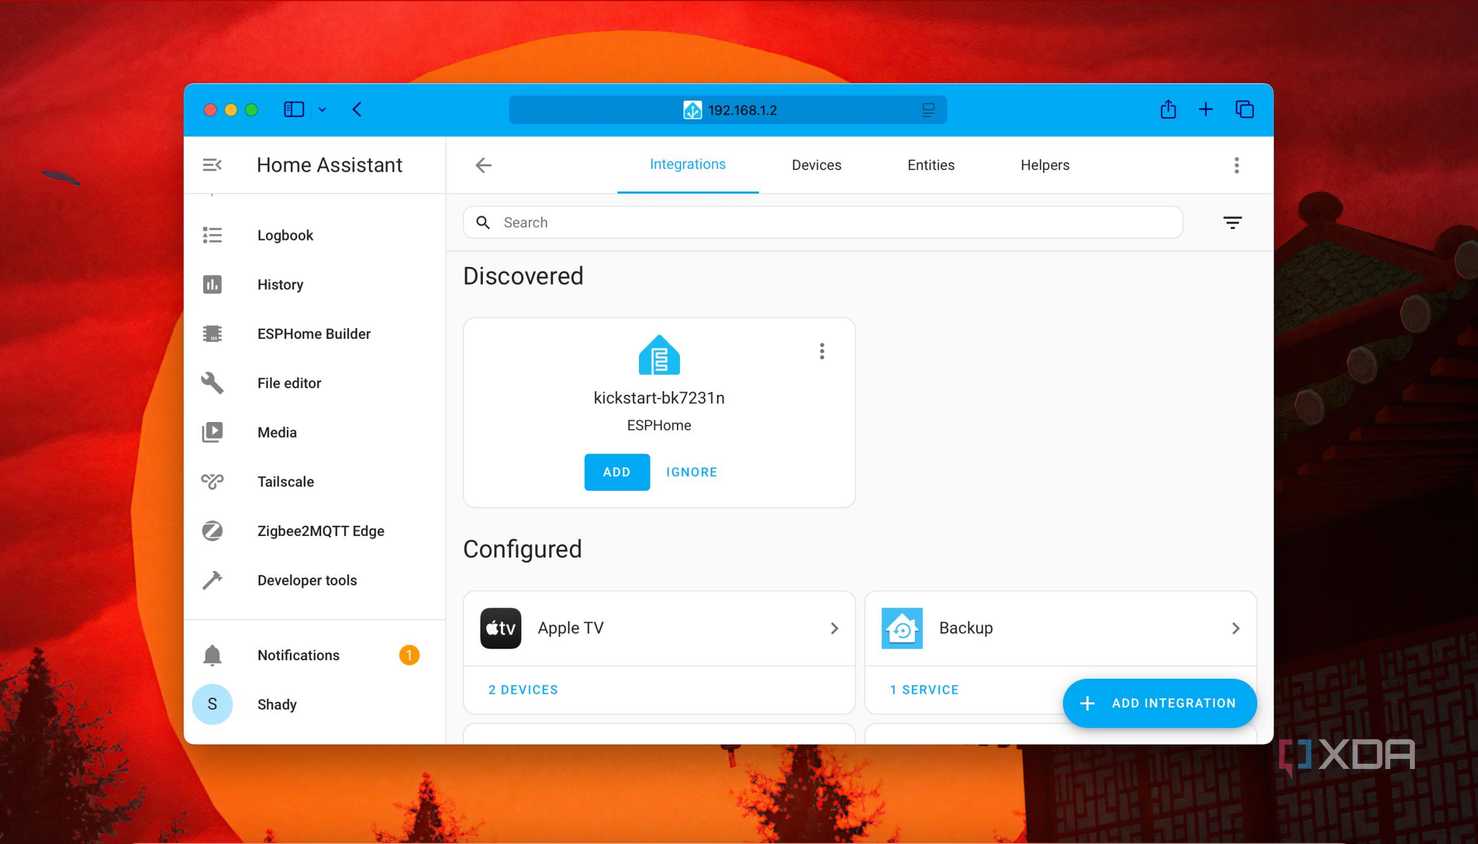
Task: Open the File editor wrench icon
Action: click(212, 383)
